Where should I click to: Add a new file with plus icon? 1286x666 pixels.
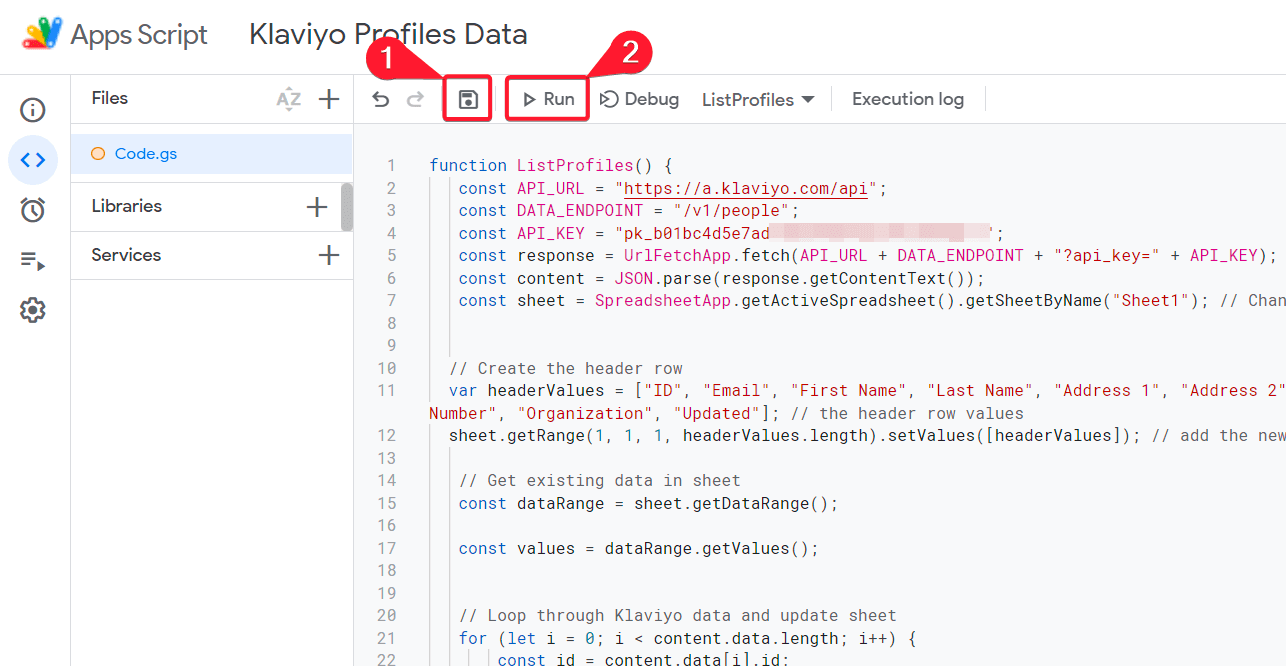coord(329,99)
